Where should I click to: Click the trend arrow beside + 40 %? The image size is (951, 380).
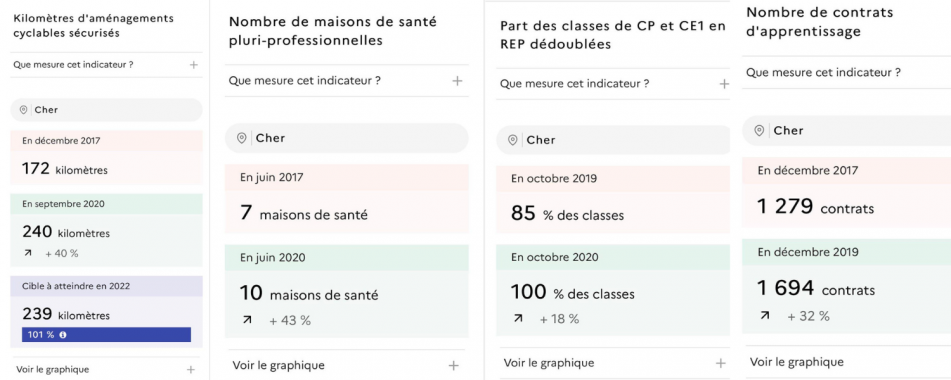tap(27, 253)
